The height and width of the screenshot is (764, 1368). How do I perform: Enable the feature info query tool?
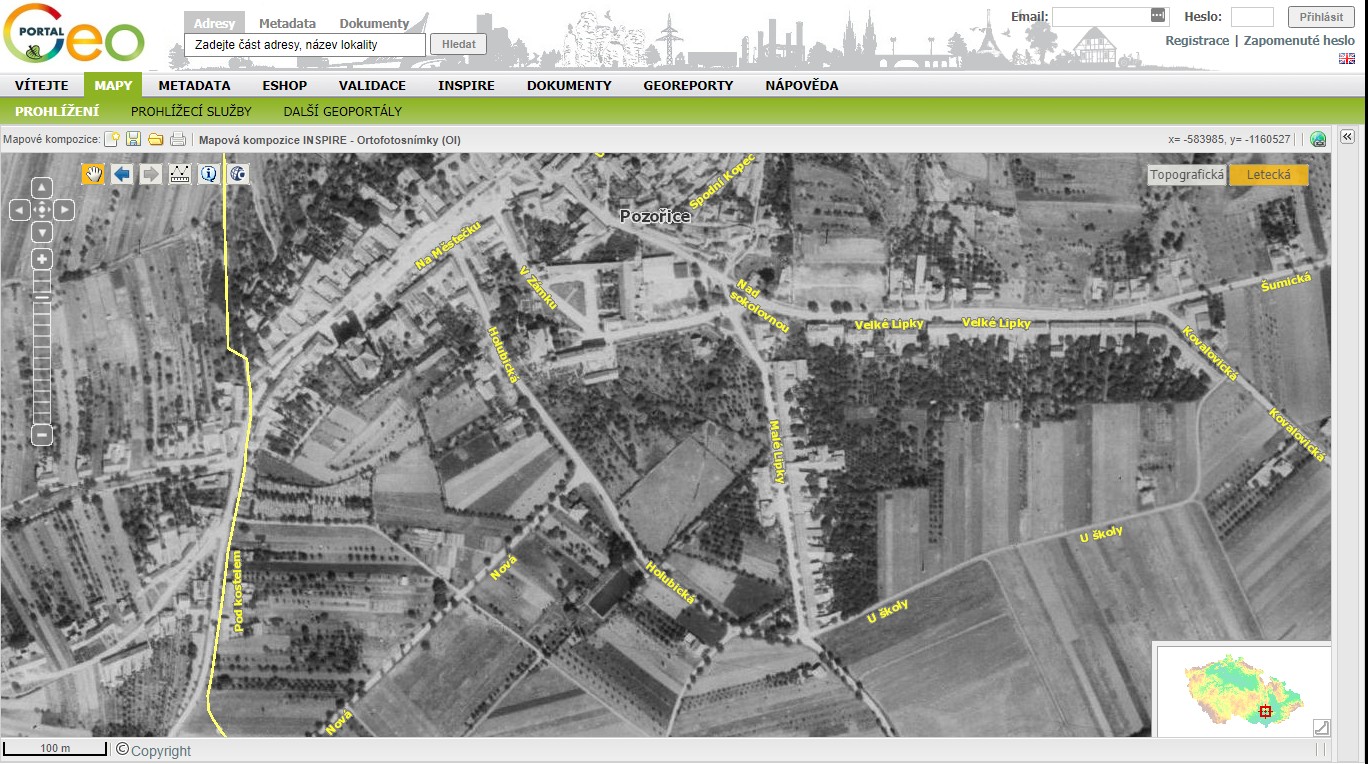(209, 174)
